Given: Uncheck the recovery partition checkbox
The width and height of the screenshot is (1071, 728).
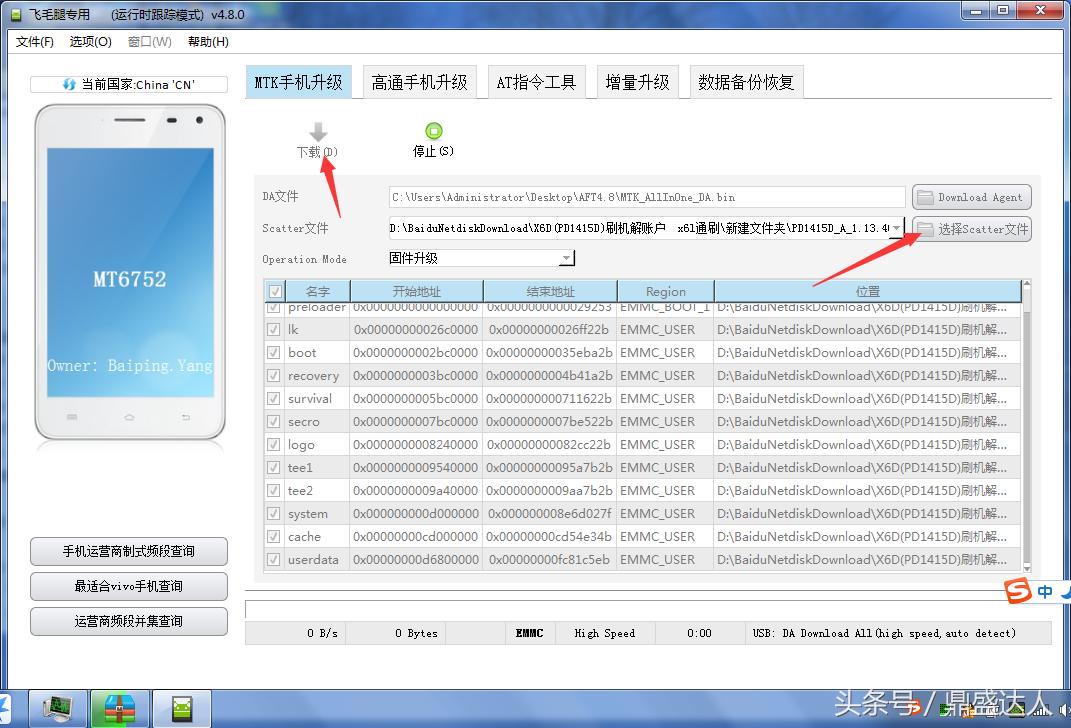Looking at the screenshot, I should click(x=273, y=375).
